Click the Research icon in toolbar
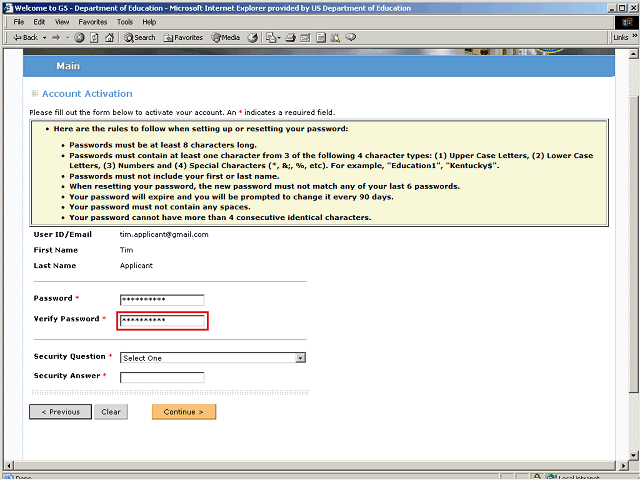This screenshot has height=480, width=640. click(336, 38)
